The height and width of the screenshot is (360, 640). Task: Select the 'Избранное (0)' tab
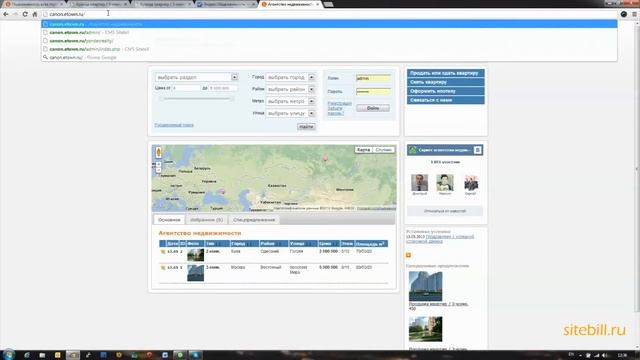coord(207,220)
